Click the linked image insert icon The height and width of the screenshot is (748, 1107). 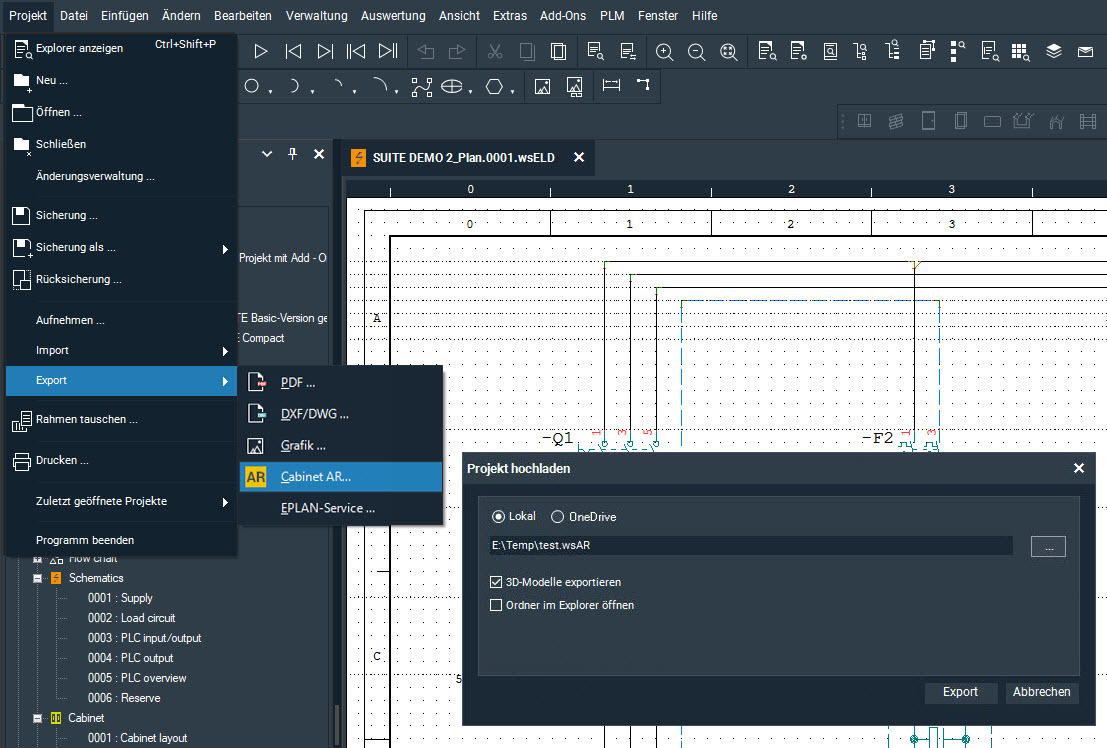point(575,87)
